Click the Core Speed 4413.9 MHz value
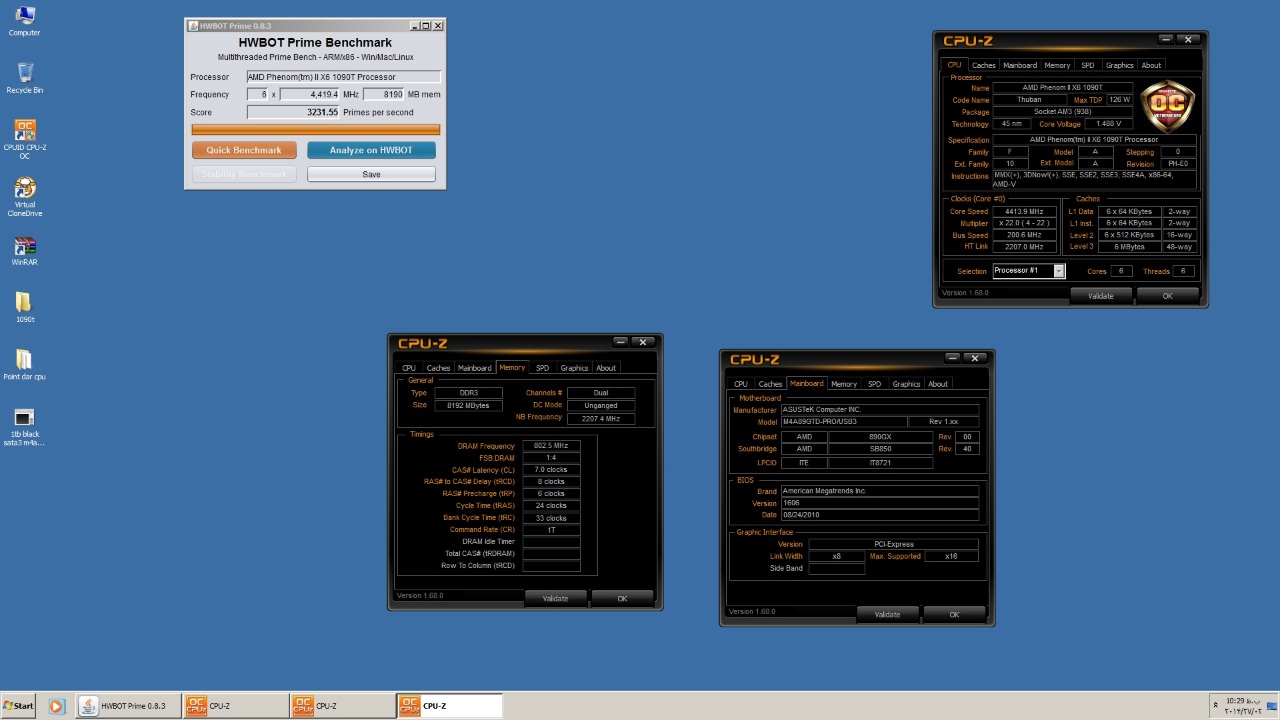1280x720 pixels. (x=1025, y=212)
